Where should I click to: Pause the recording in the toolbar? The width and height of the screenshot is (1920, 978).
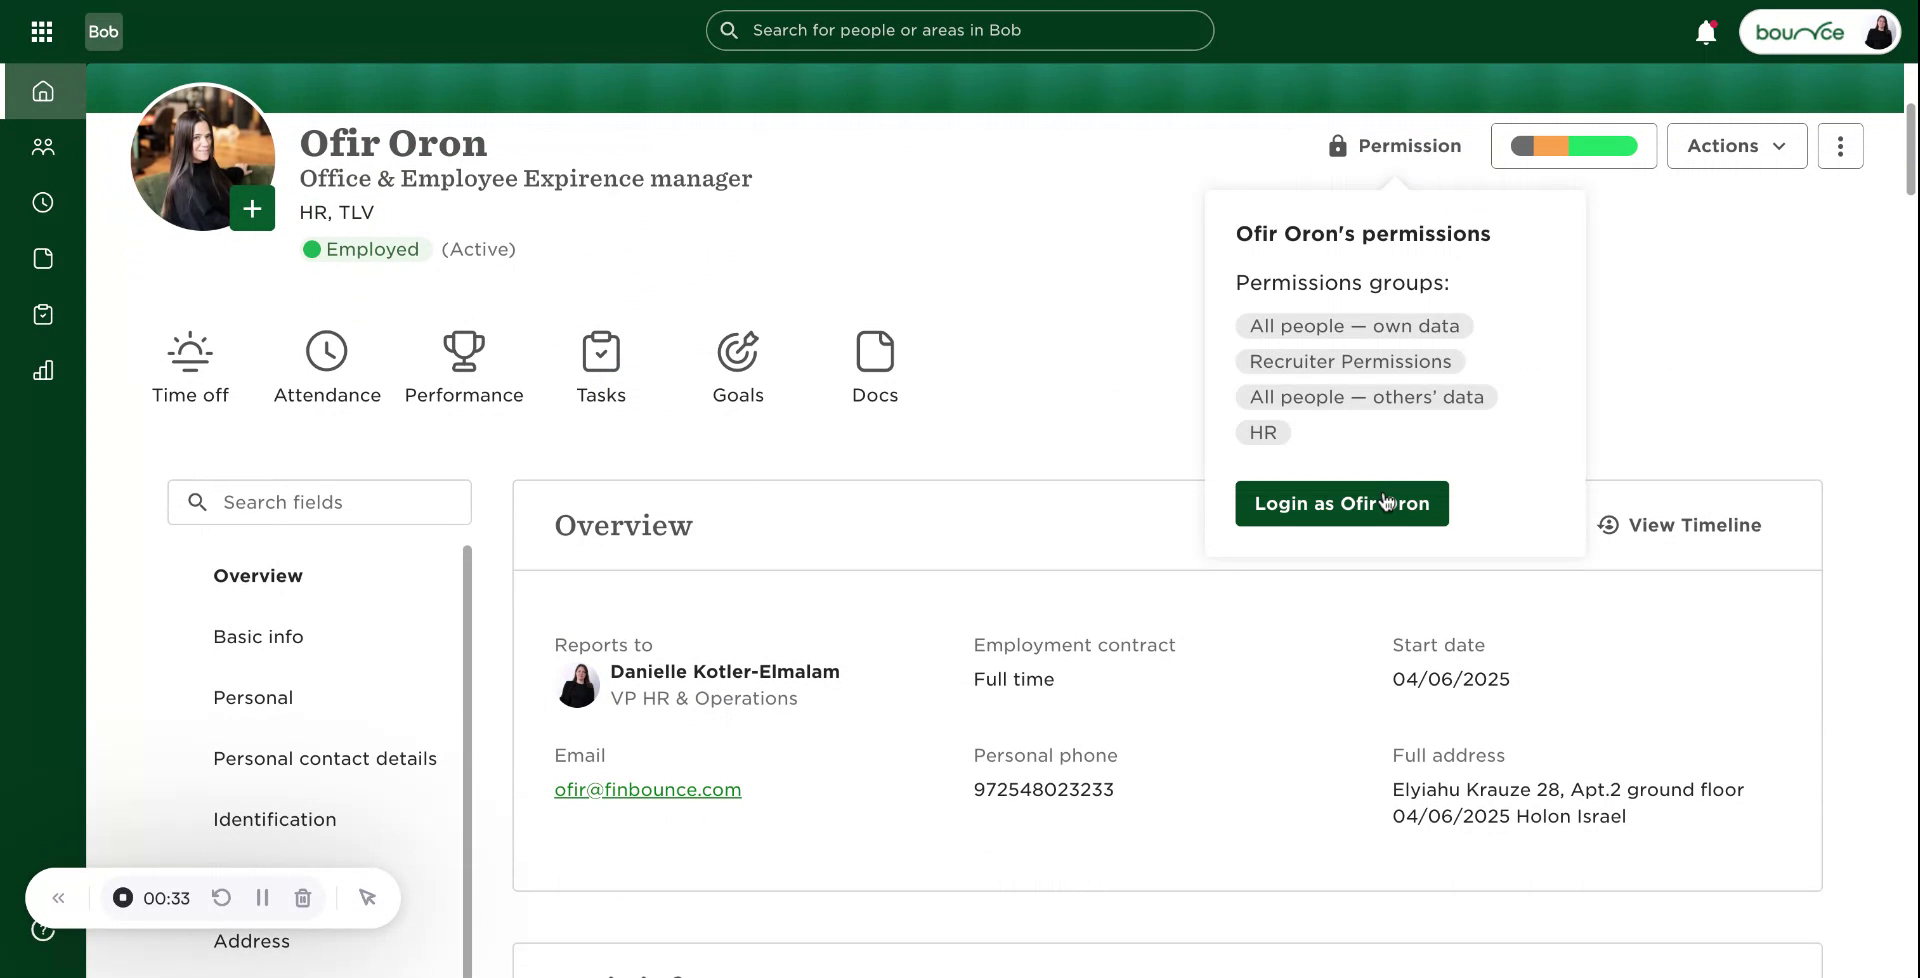[x=262, y=897]
